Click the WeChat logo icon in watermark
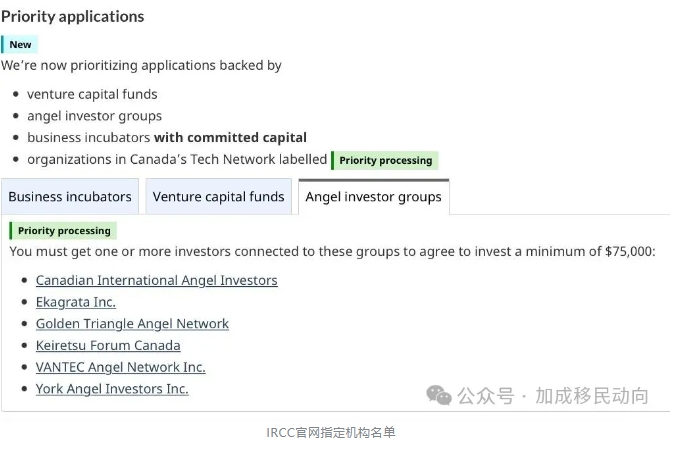Viewport: 675px width, 451px height. (439, 395)
